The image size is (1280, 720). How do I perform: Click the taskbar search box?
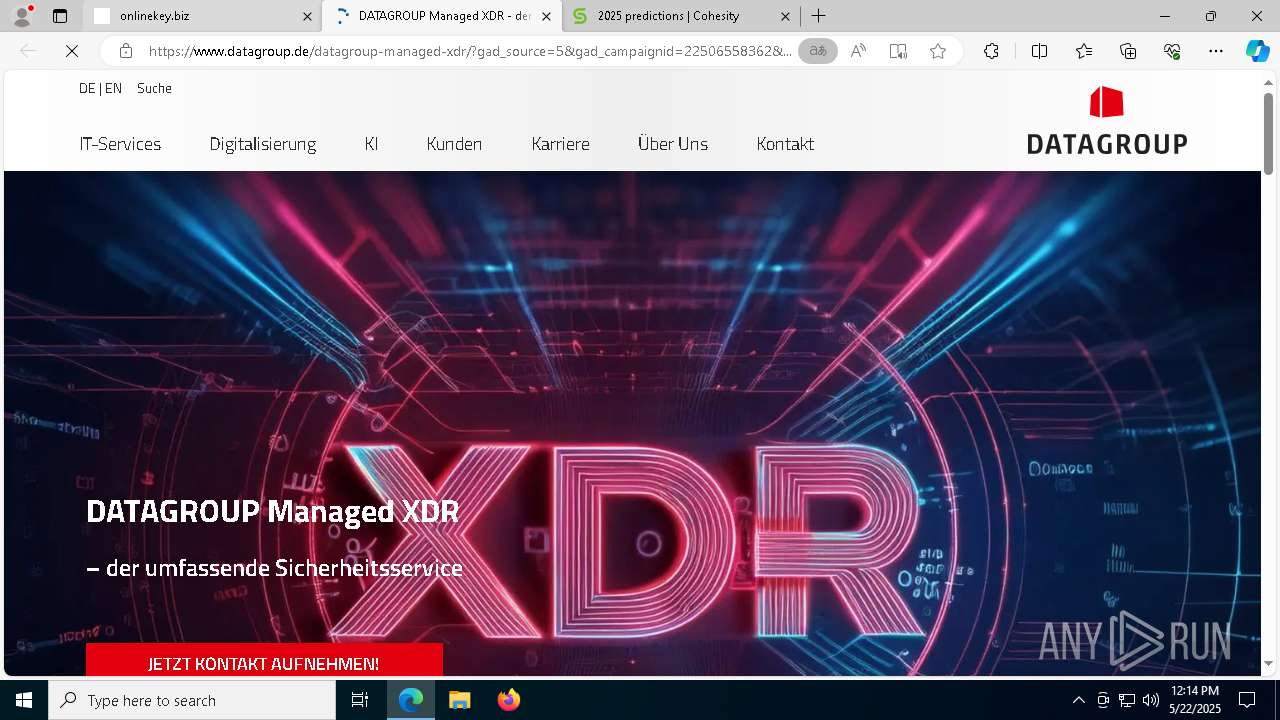point(192,700)
